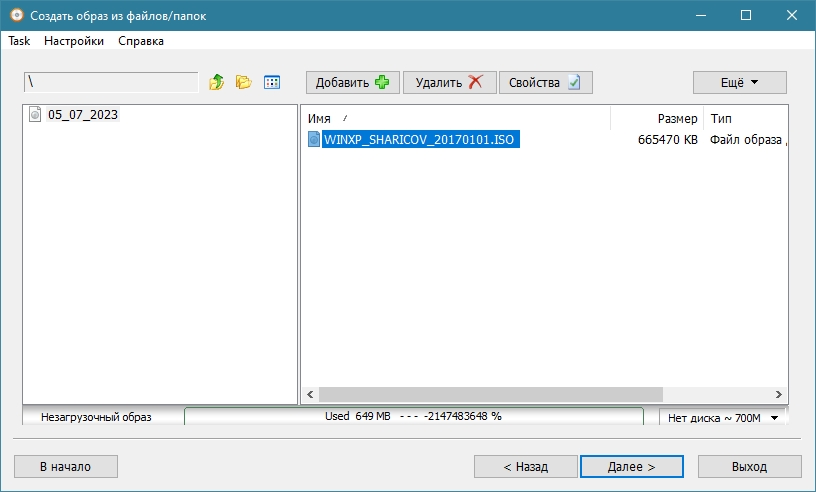816x492 pixels.
Task: Select the WINXP_SHARICOV_20170101.ISO file
Action: coord(418,140)
